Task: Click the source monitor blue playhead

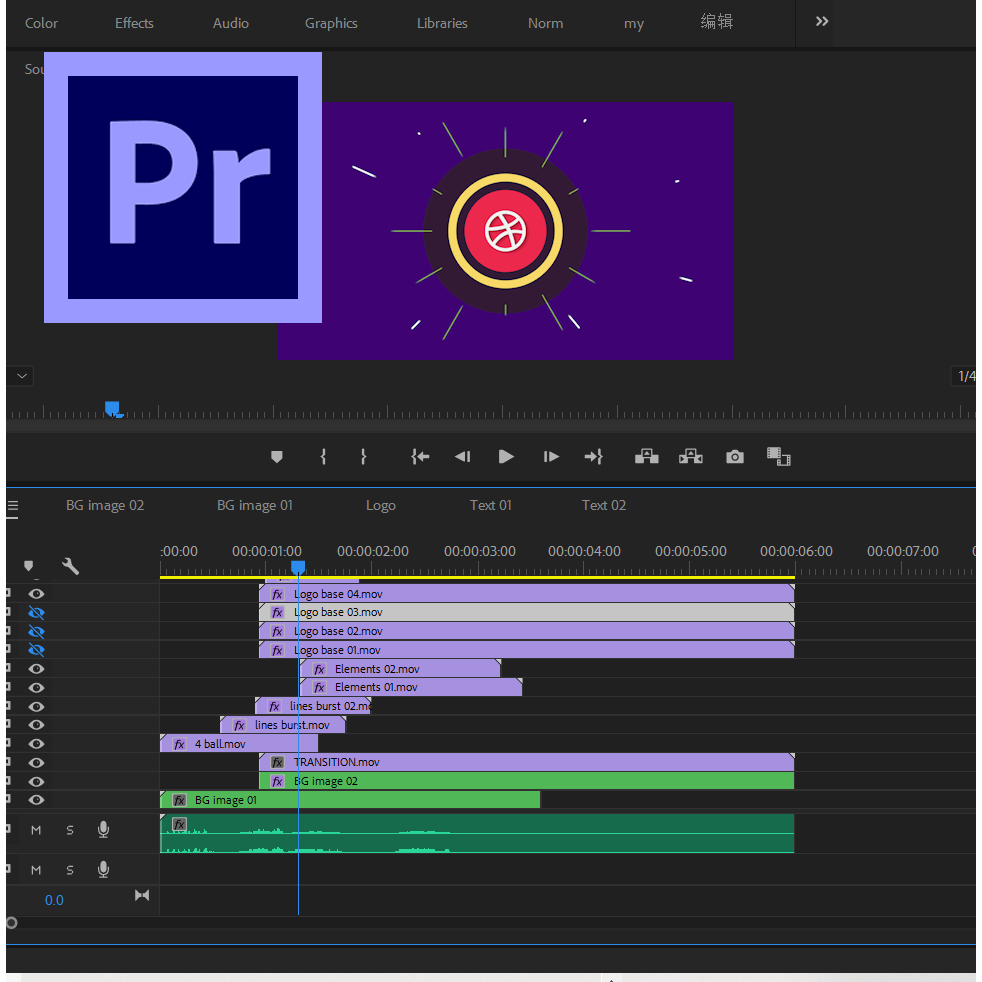Action: pos(112,409)
